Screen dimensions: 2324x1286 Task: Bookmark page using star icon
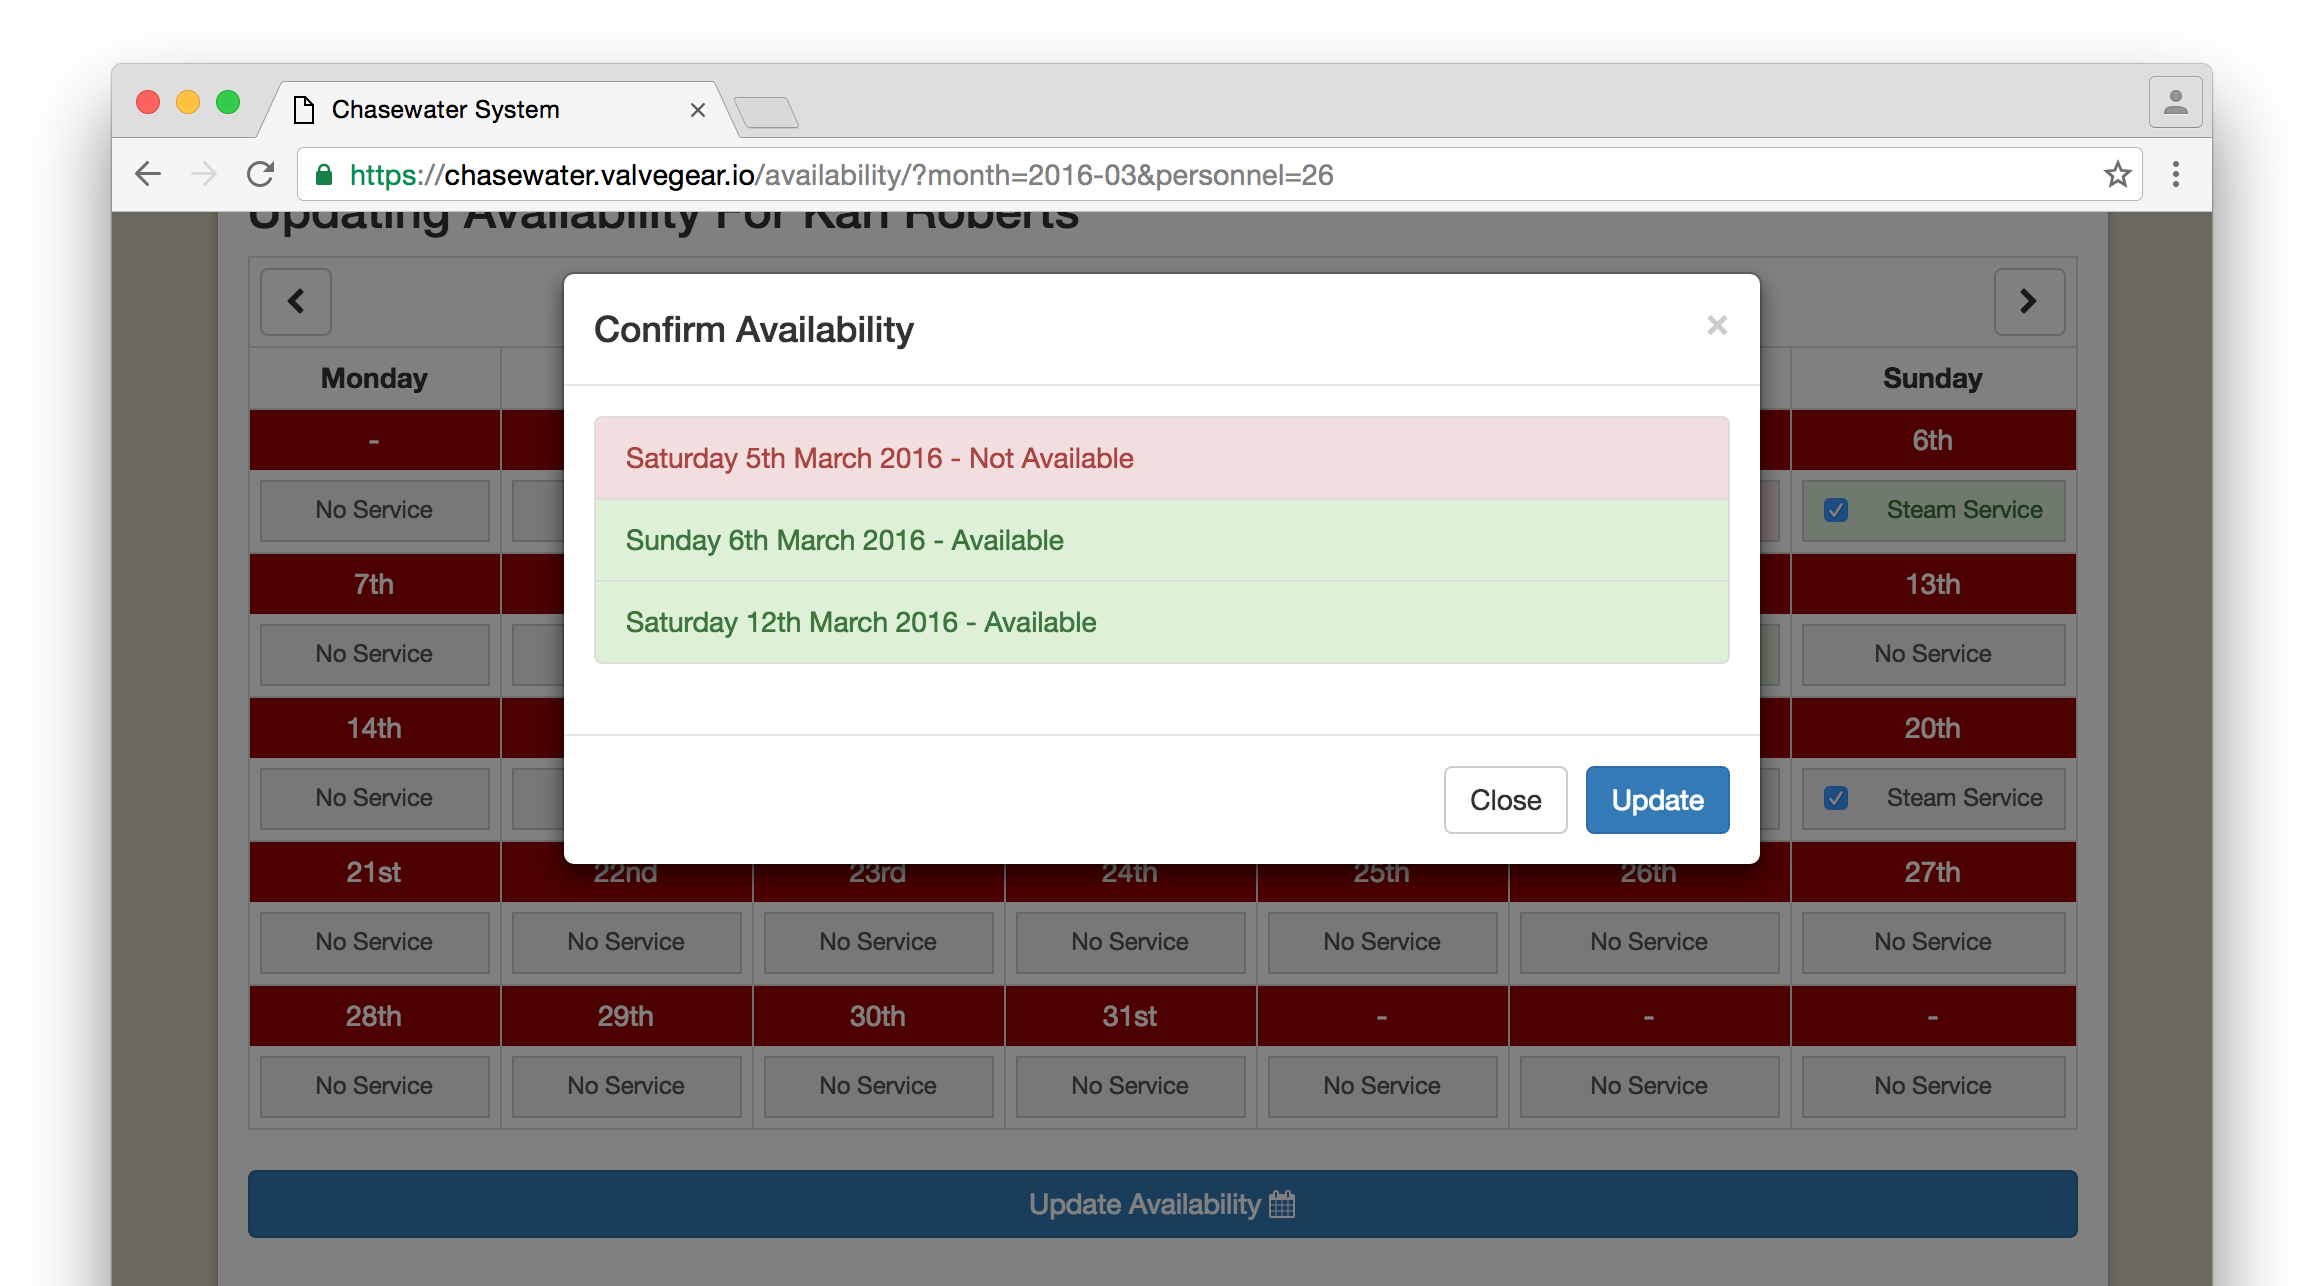point(2116,175)
